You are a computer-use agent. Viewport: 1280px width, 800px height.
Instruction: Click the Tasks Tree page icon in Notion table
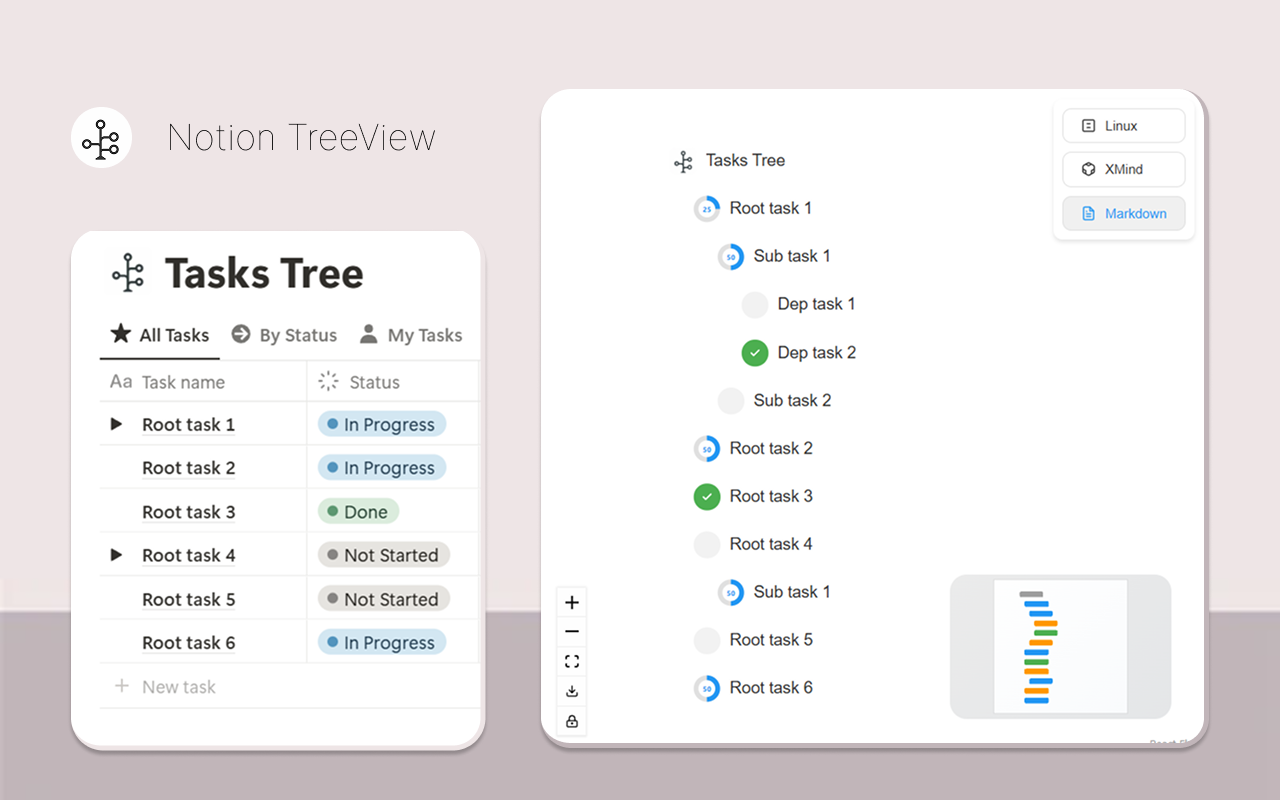click(127, 273)
